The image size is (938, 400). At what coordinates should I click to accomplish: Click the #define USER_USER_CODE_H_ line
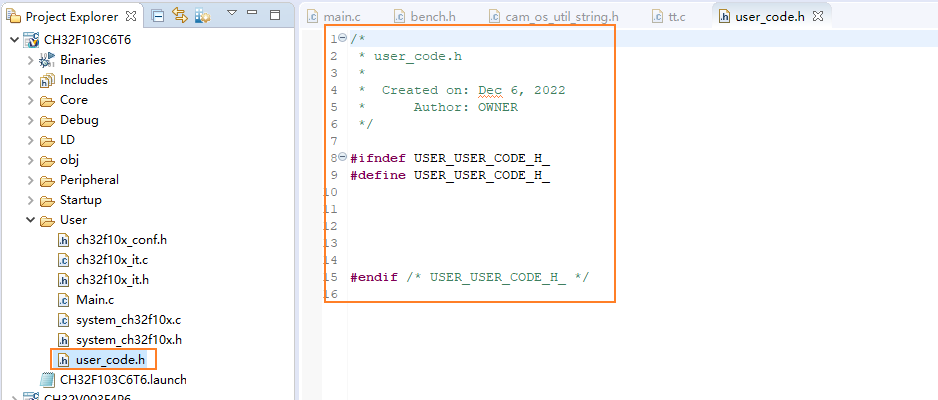pyautogui.click(x=450, y=175)
